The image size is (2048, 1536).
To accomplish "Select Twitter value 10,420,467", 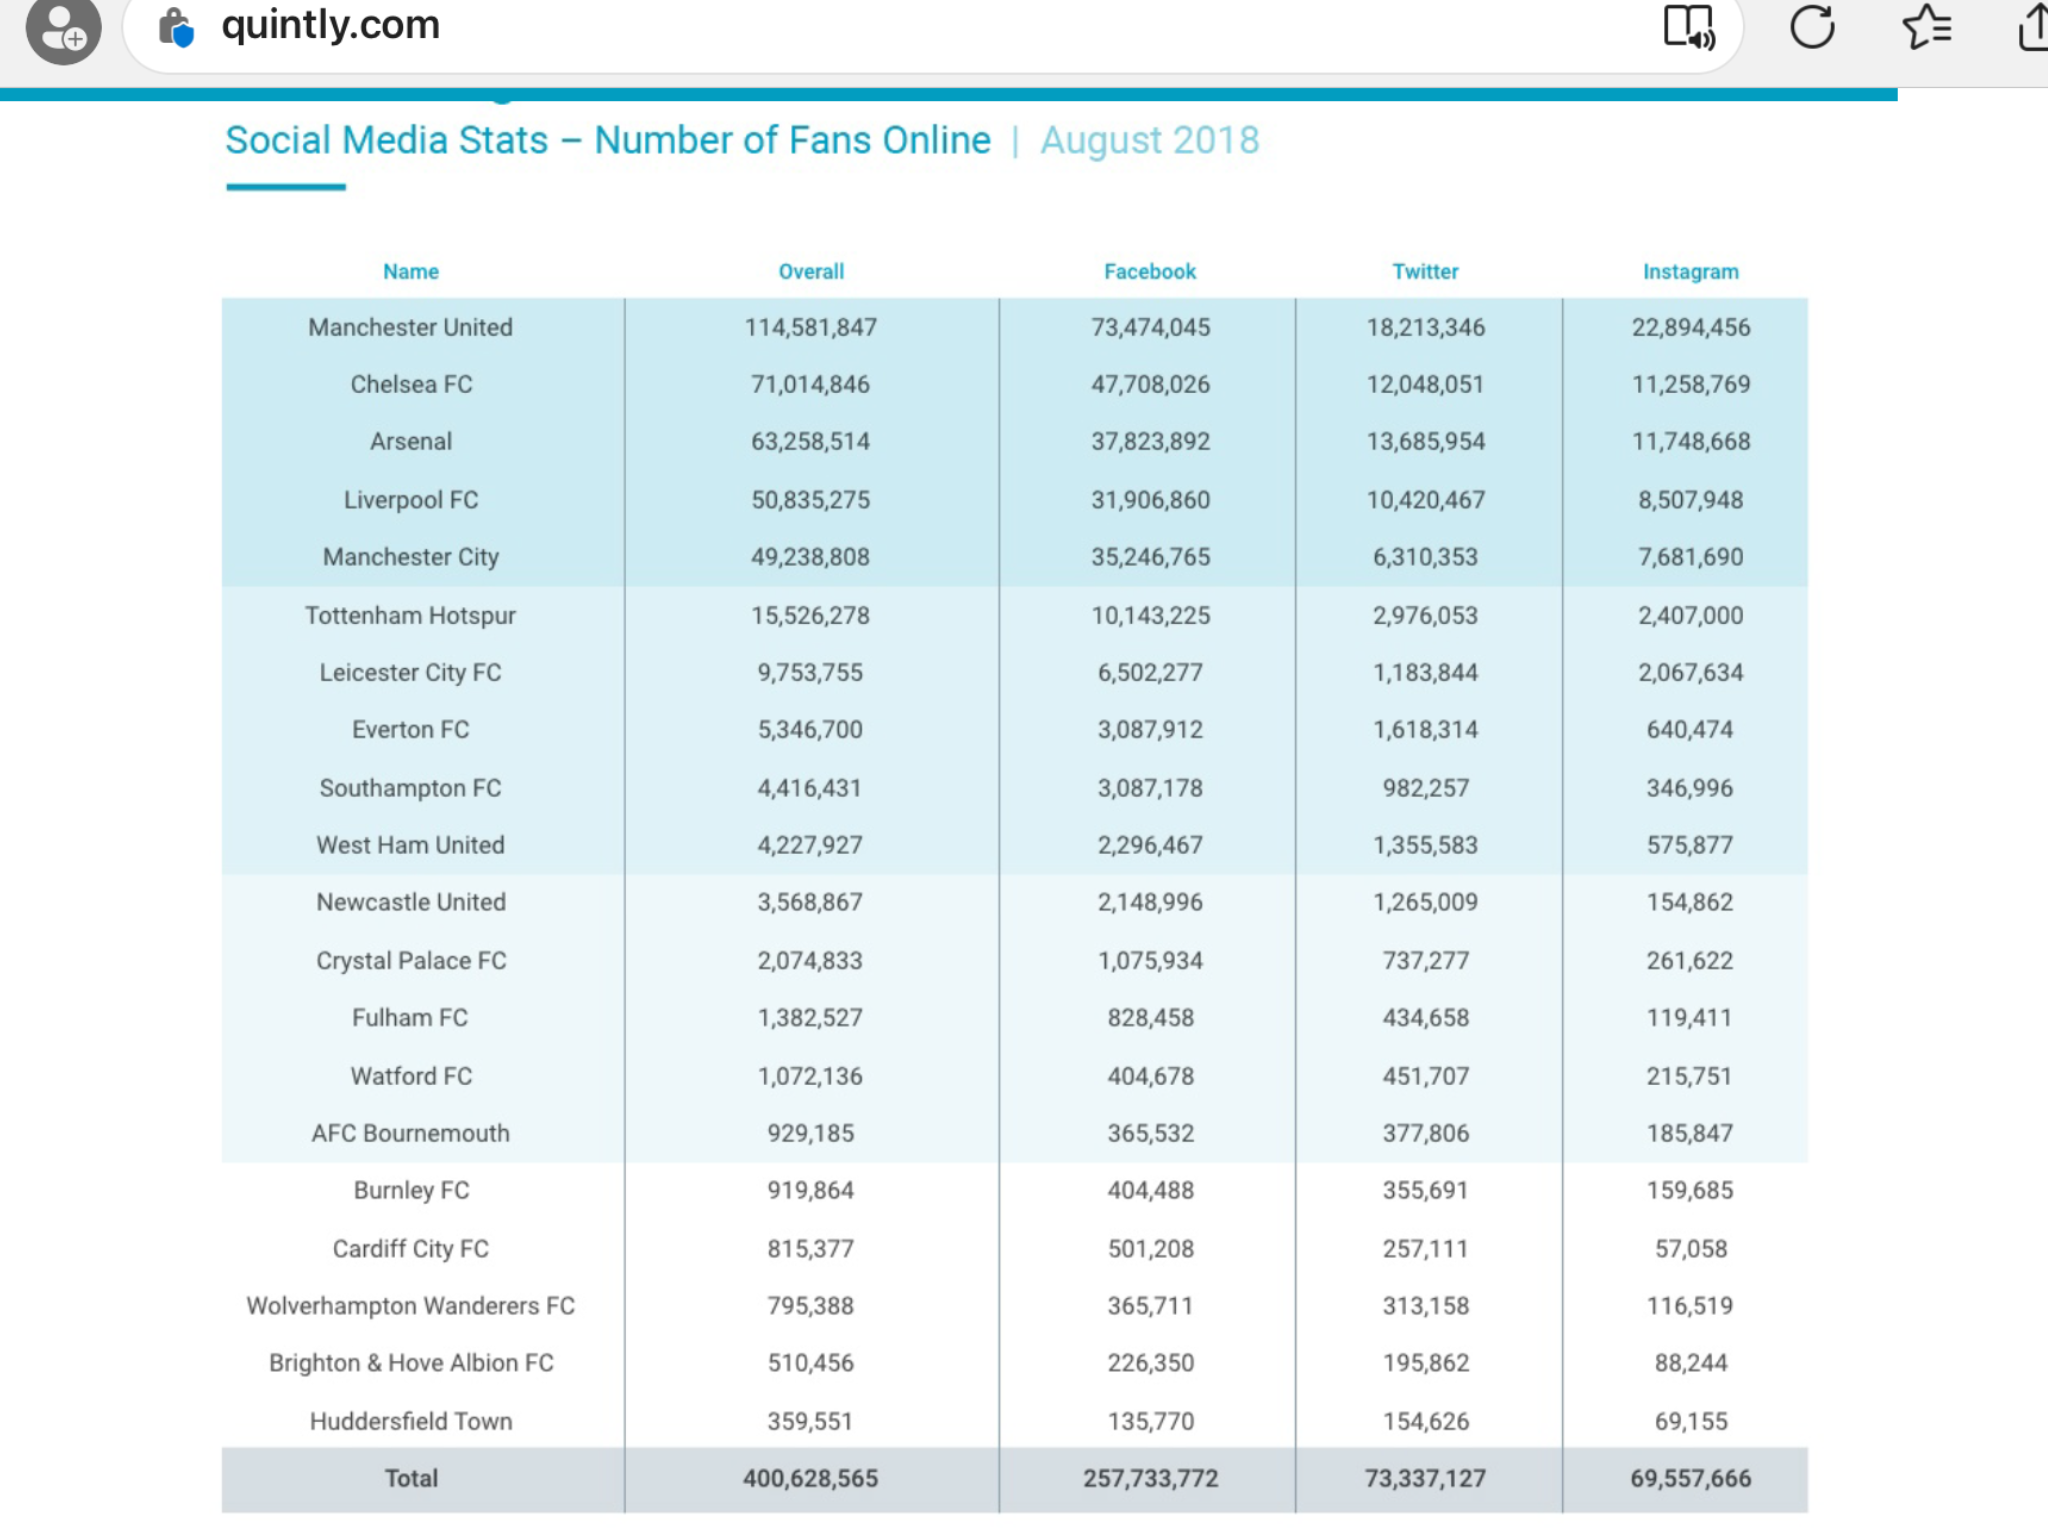I will coord(1425,499).
